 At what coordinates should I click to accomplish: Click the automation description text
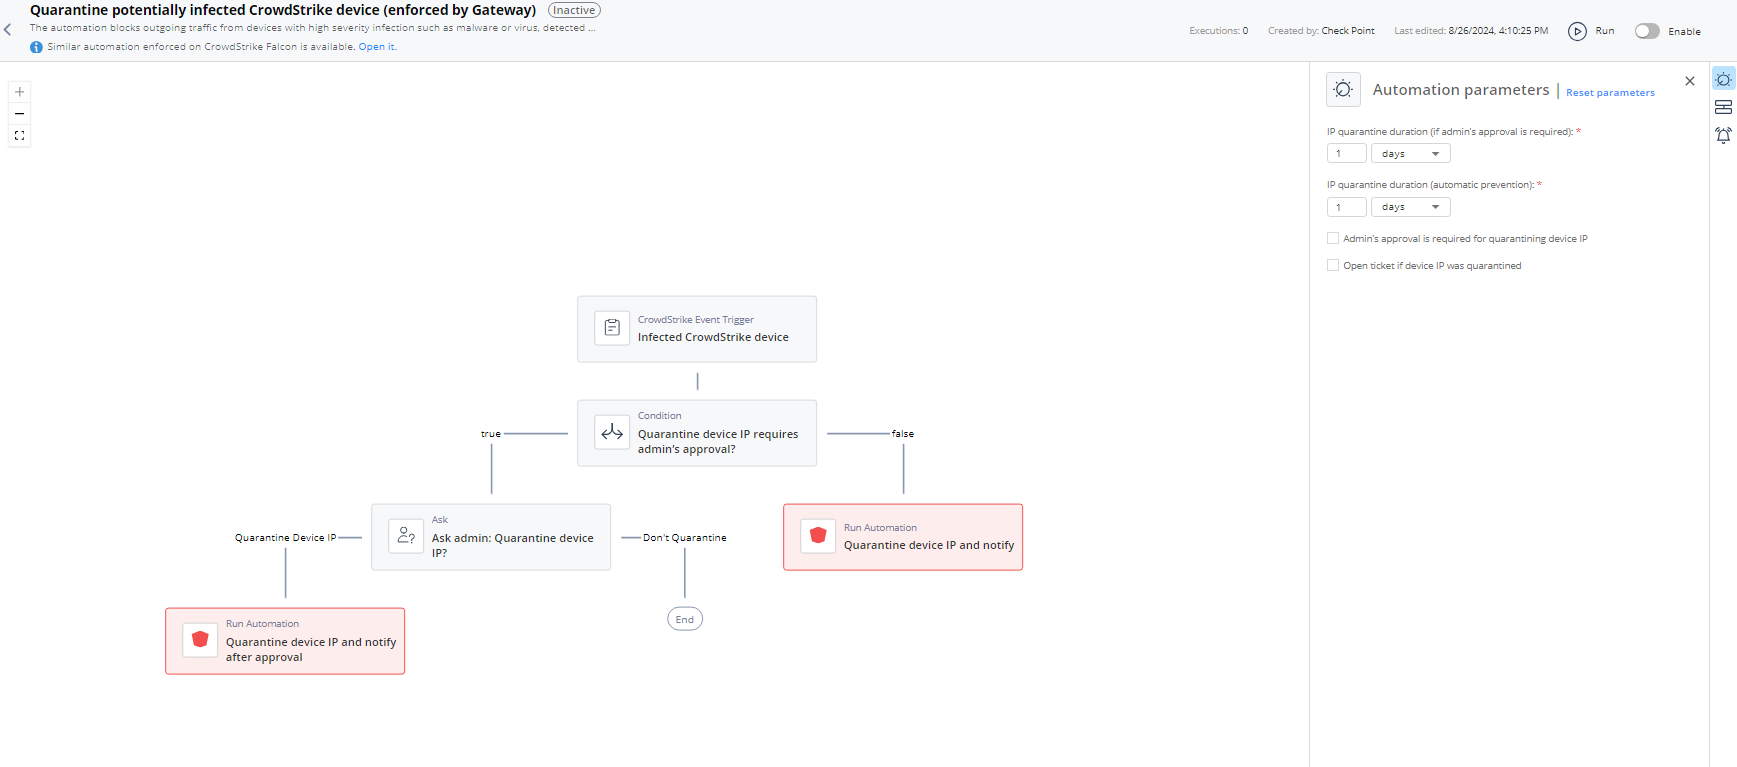pyautogui.click(x=313, y=28)
